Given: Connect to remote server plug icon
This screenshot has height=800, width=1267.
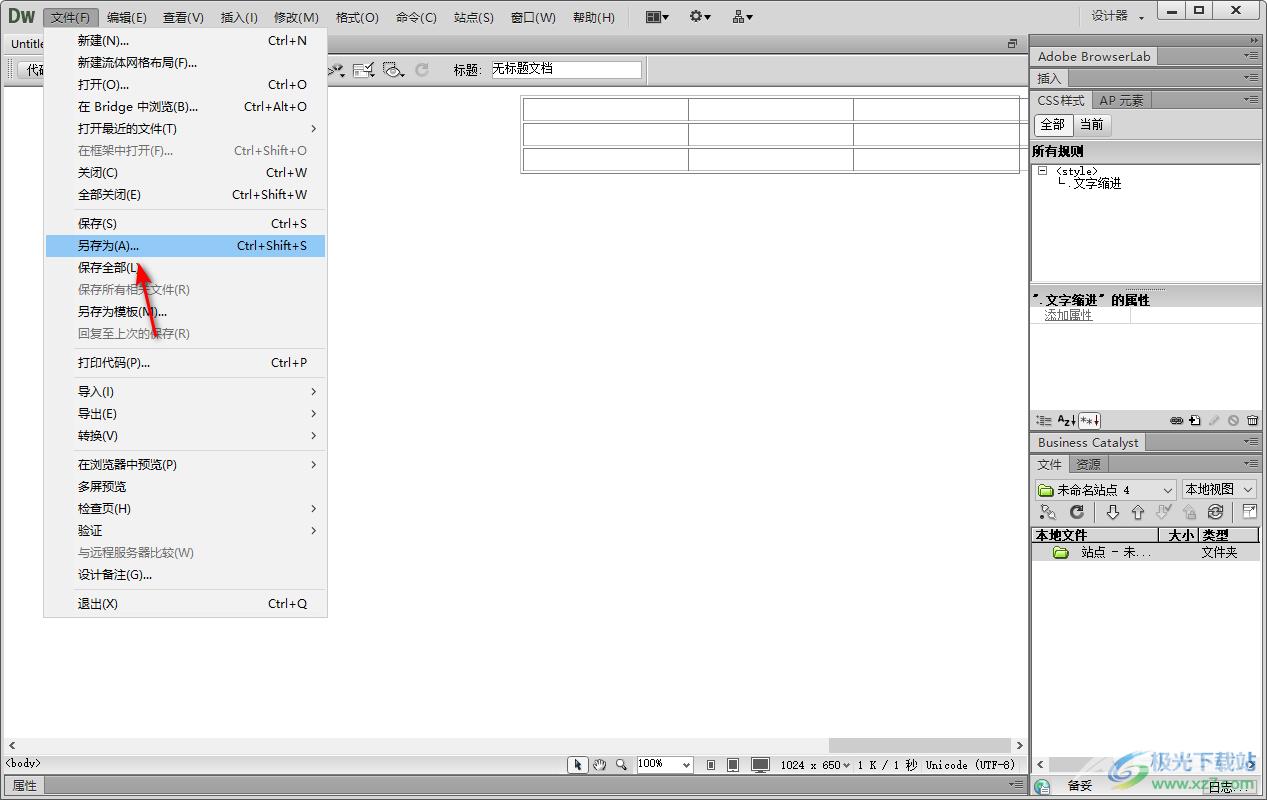Looking at the screenshot, I should tap(1047, 512).
